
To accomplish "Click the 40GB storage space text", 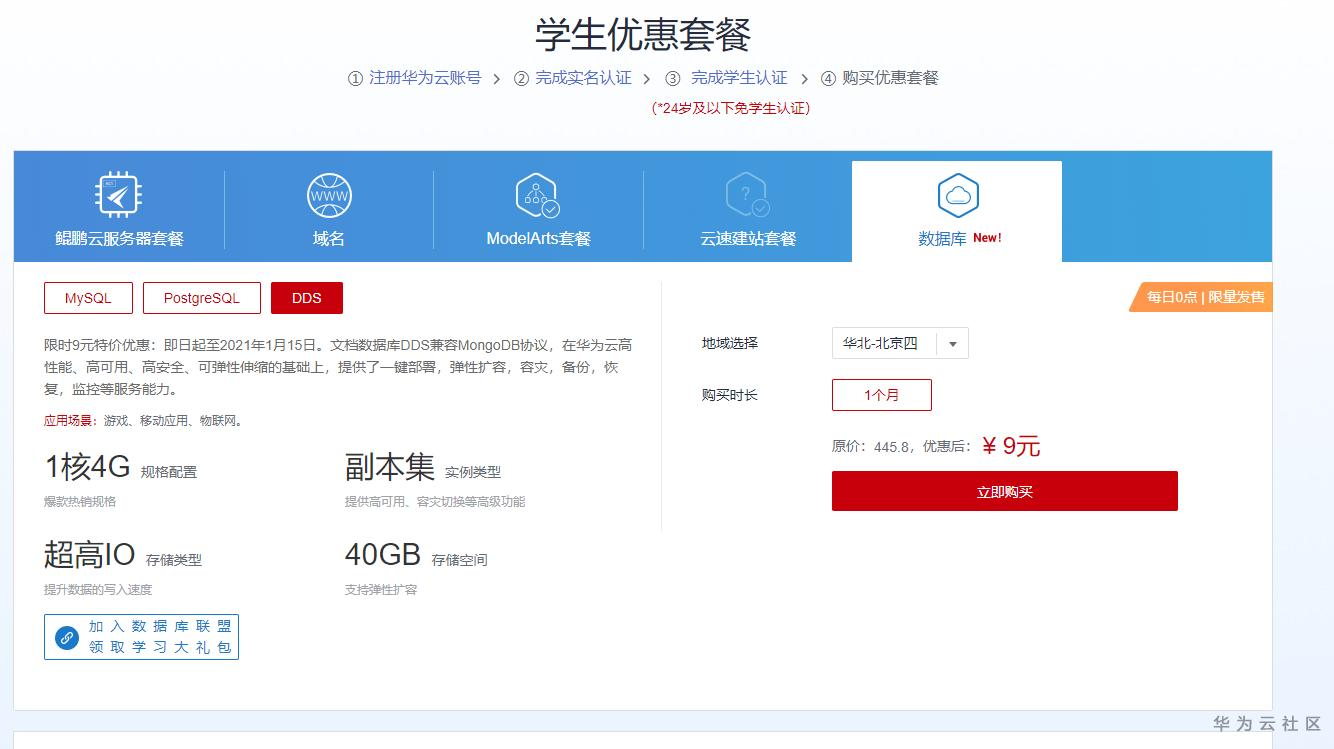I will click(383, 554).
